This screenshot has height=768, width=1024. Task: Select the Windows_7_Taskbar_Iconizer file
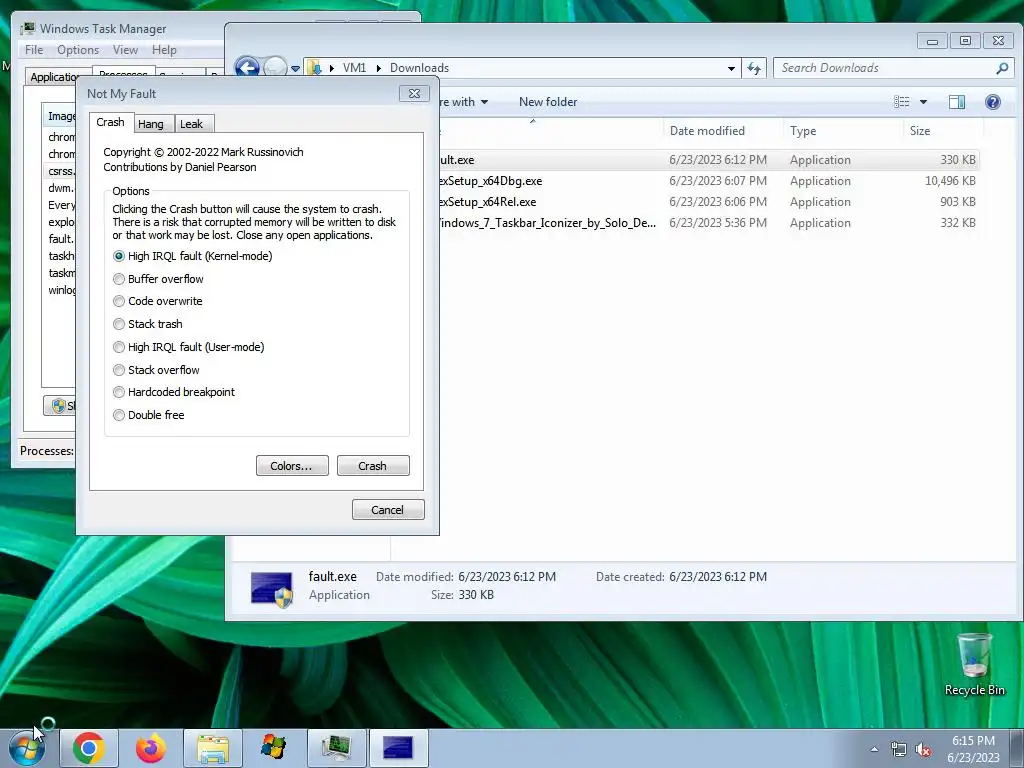(x=709, y=223)
